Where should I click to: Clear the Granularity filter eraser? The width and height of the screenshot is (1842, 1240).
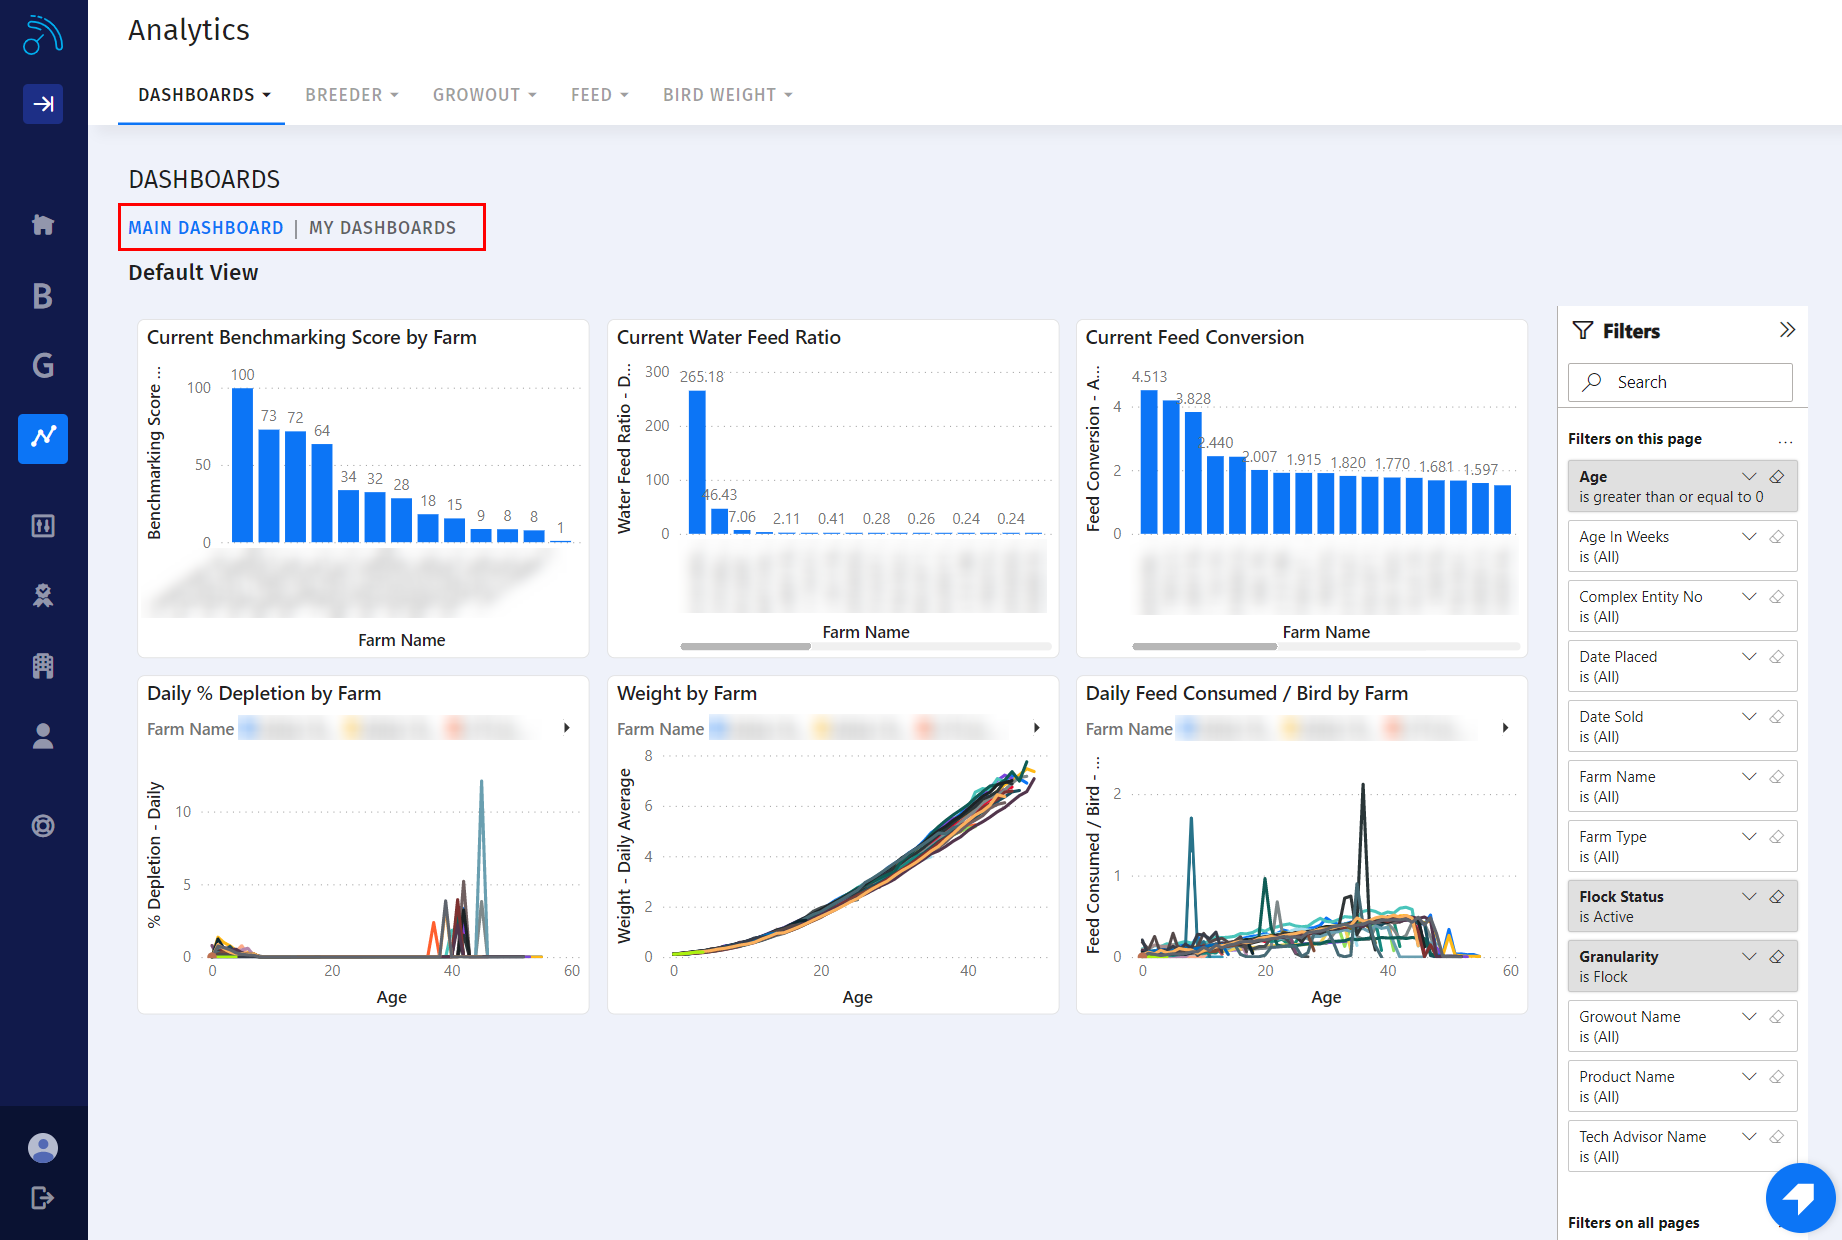[1777, 957]
